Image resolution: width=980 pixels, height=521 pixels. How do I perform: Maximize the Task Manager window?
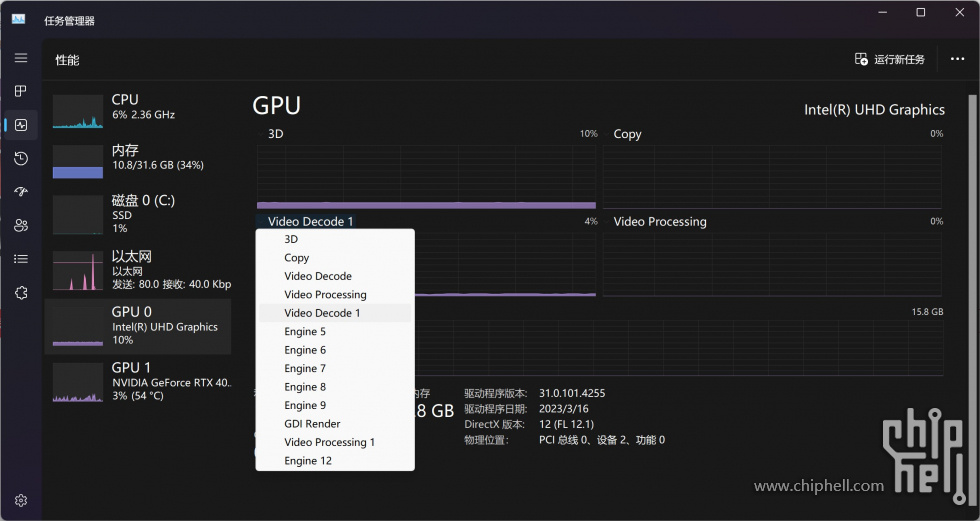921,12
